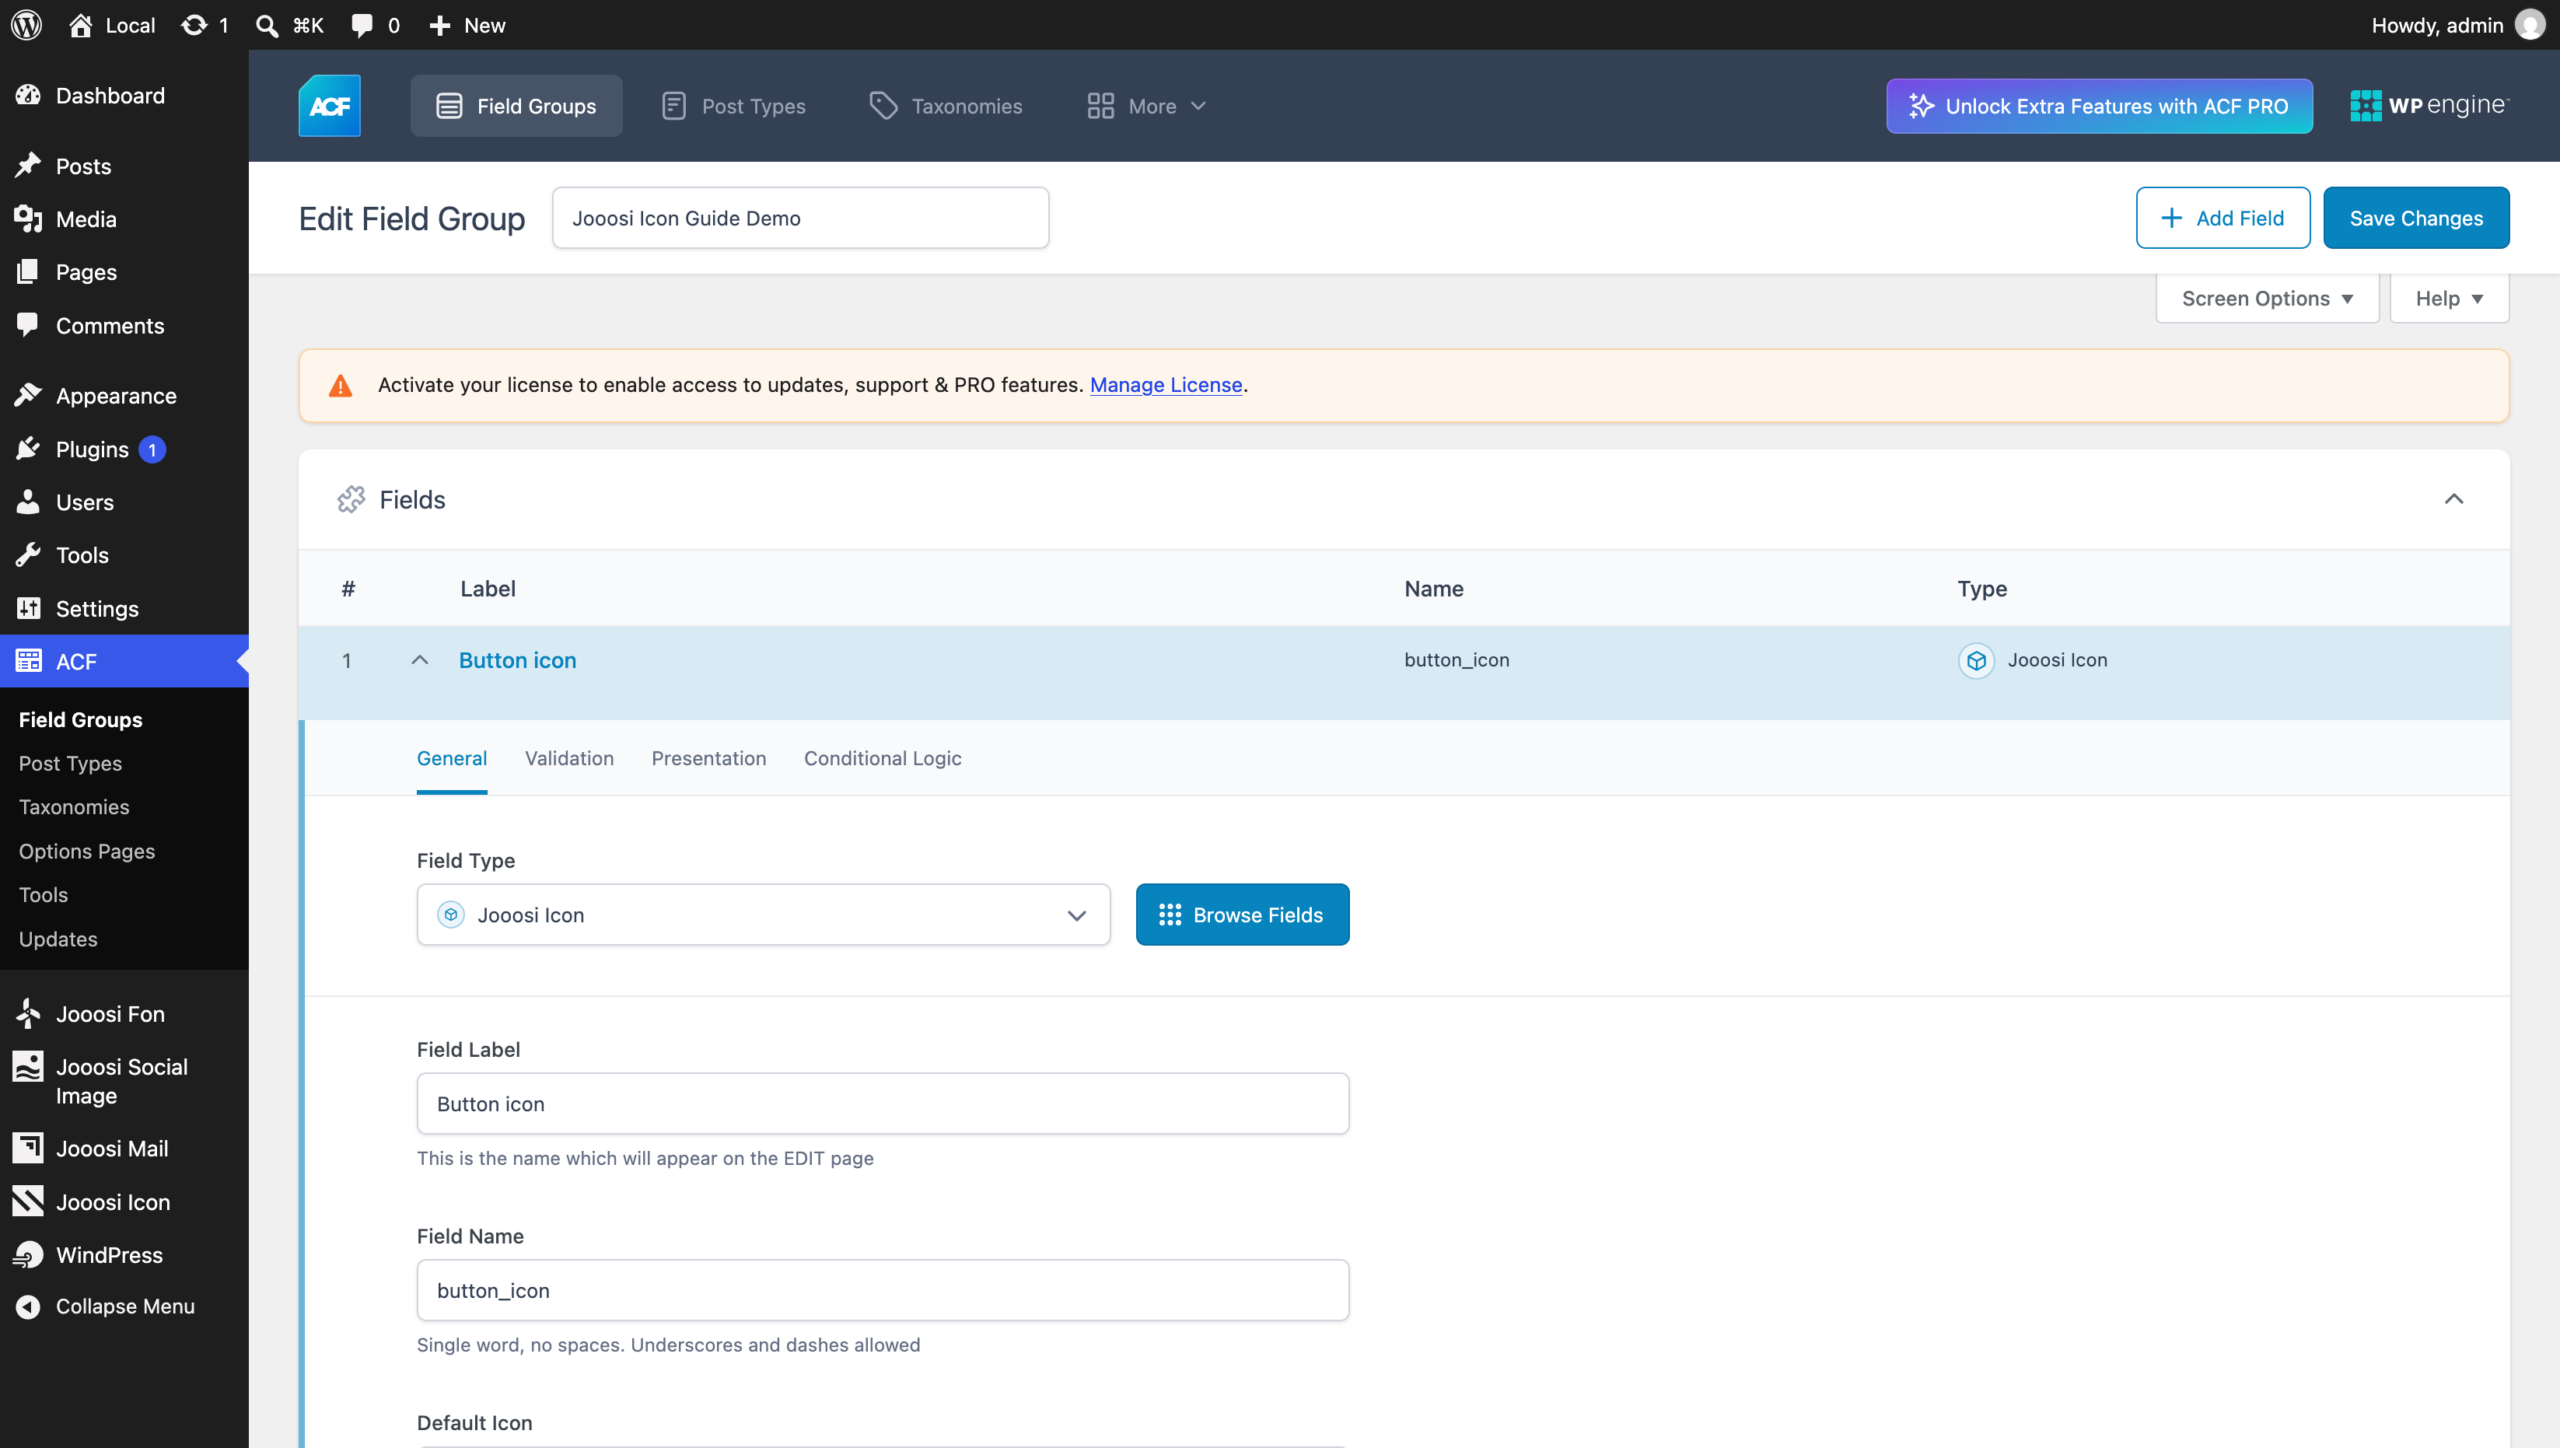Expand the Help panel
The width and height of the screenshot is (2560, 1448).
[2449, 298]
